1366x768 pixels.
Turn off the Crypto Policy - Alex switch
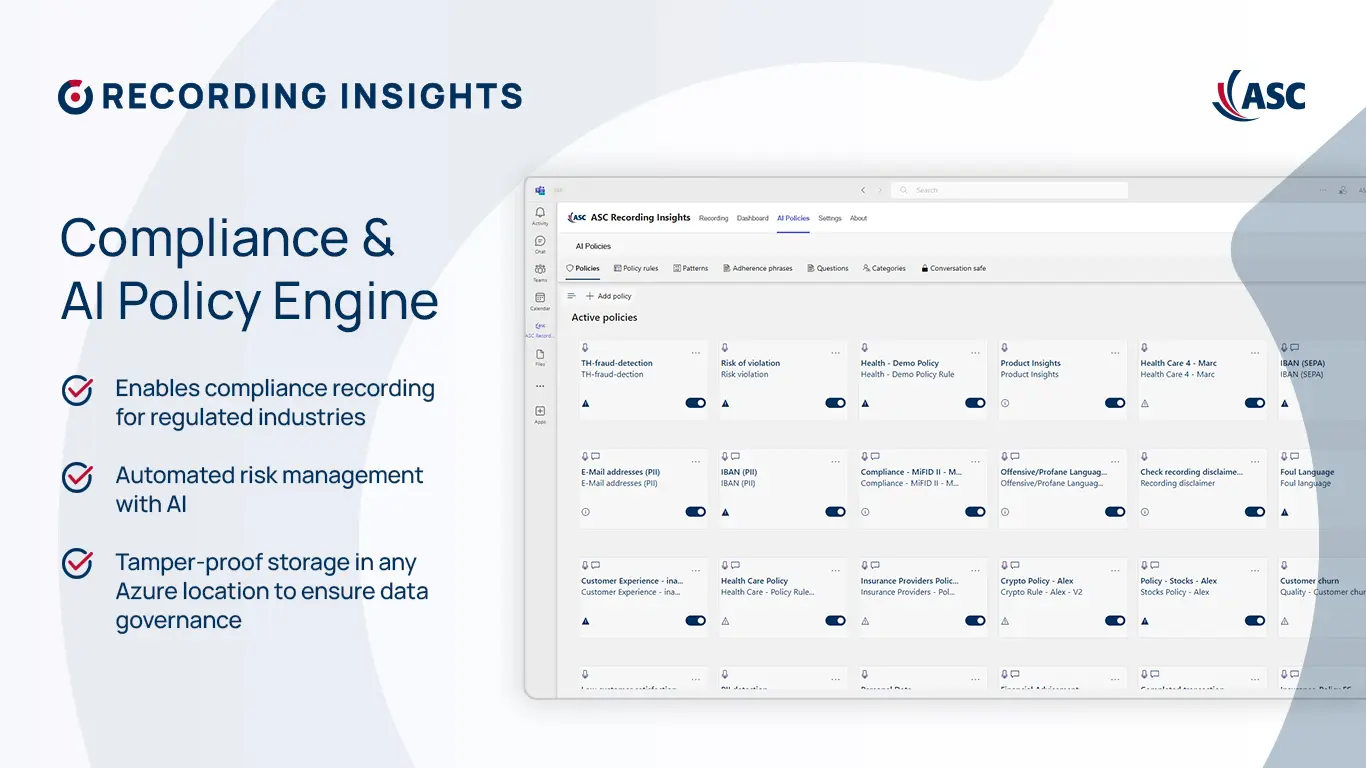[x=1115, y=621]
